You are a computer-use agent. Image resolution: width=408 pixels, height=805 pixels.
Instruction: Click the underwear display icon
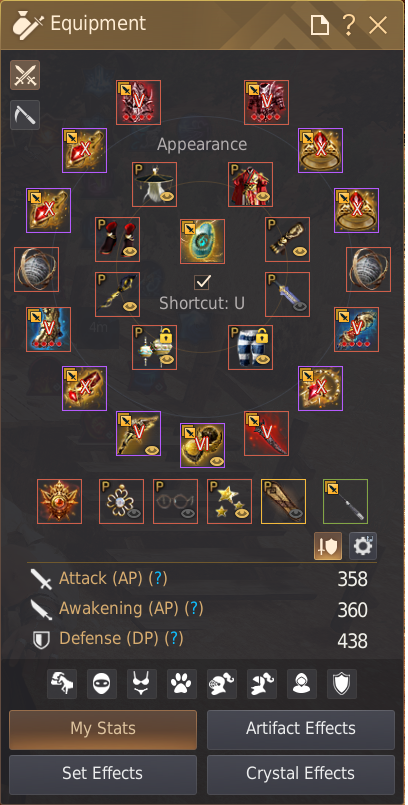[x=142, y=683]
